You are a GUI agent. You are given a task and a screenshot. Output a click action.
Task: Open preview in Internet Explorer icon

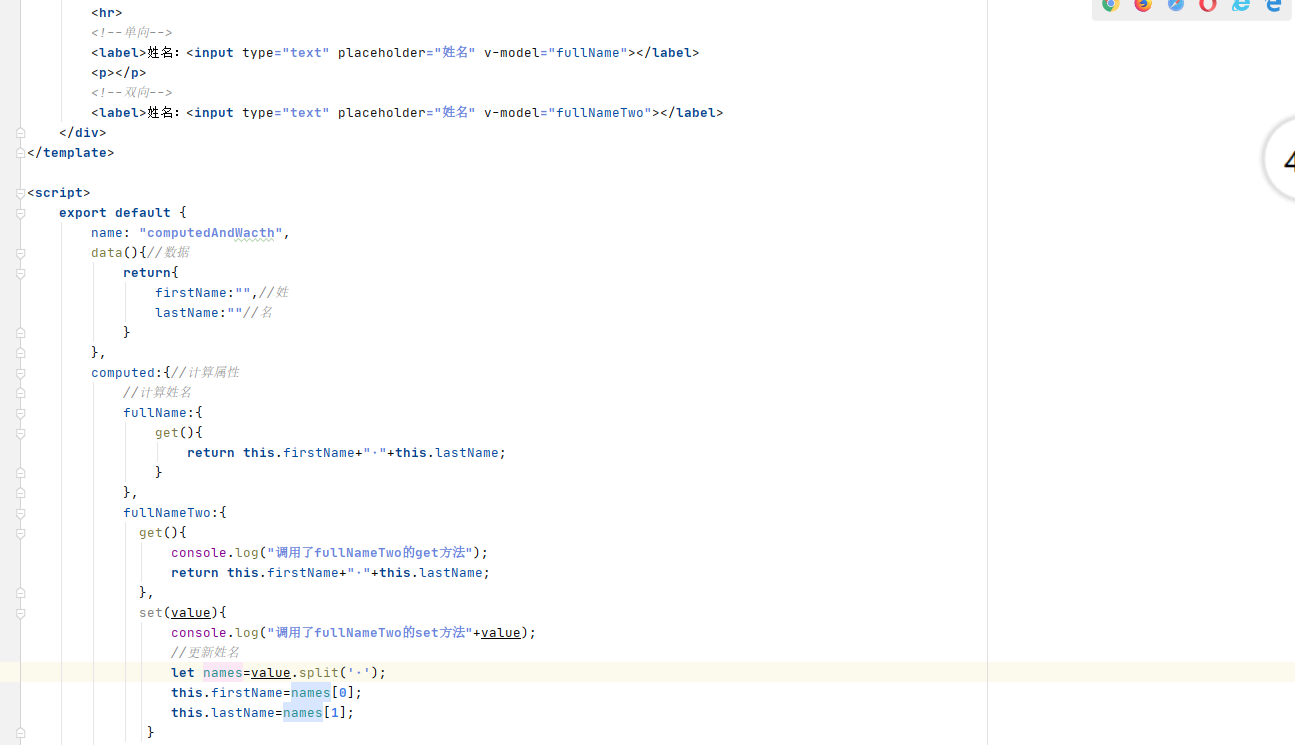pyautogui.click(x=1241, y=4)
